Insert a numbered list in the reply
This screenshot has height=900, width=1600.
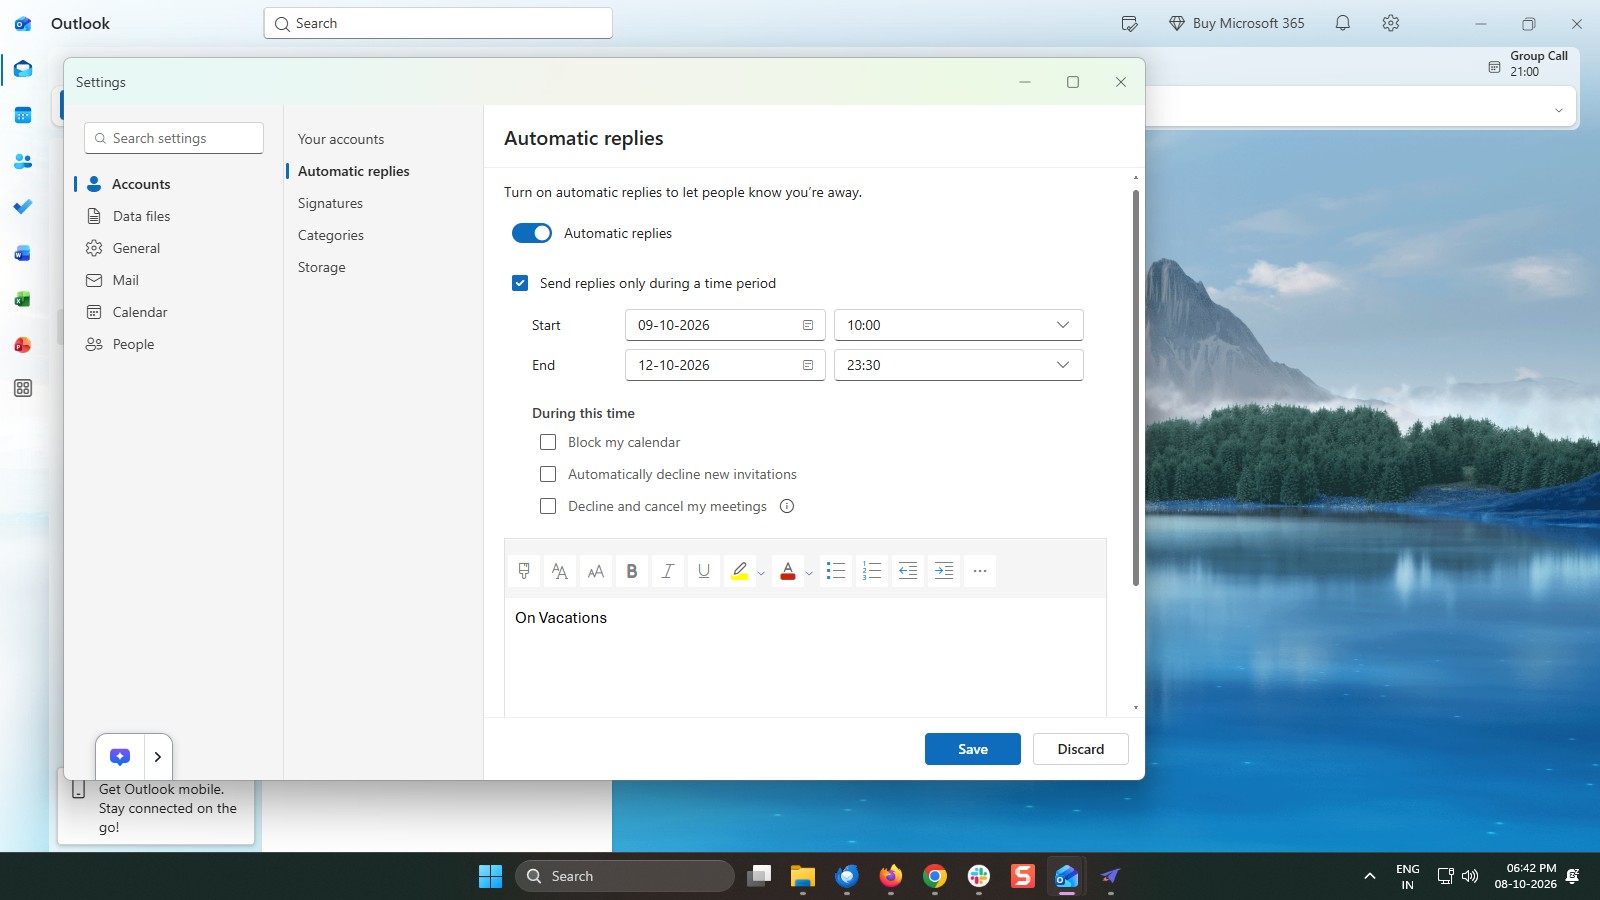click(x=872, y=571)
